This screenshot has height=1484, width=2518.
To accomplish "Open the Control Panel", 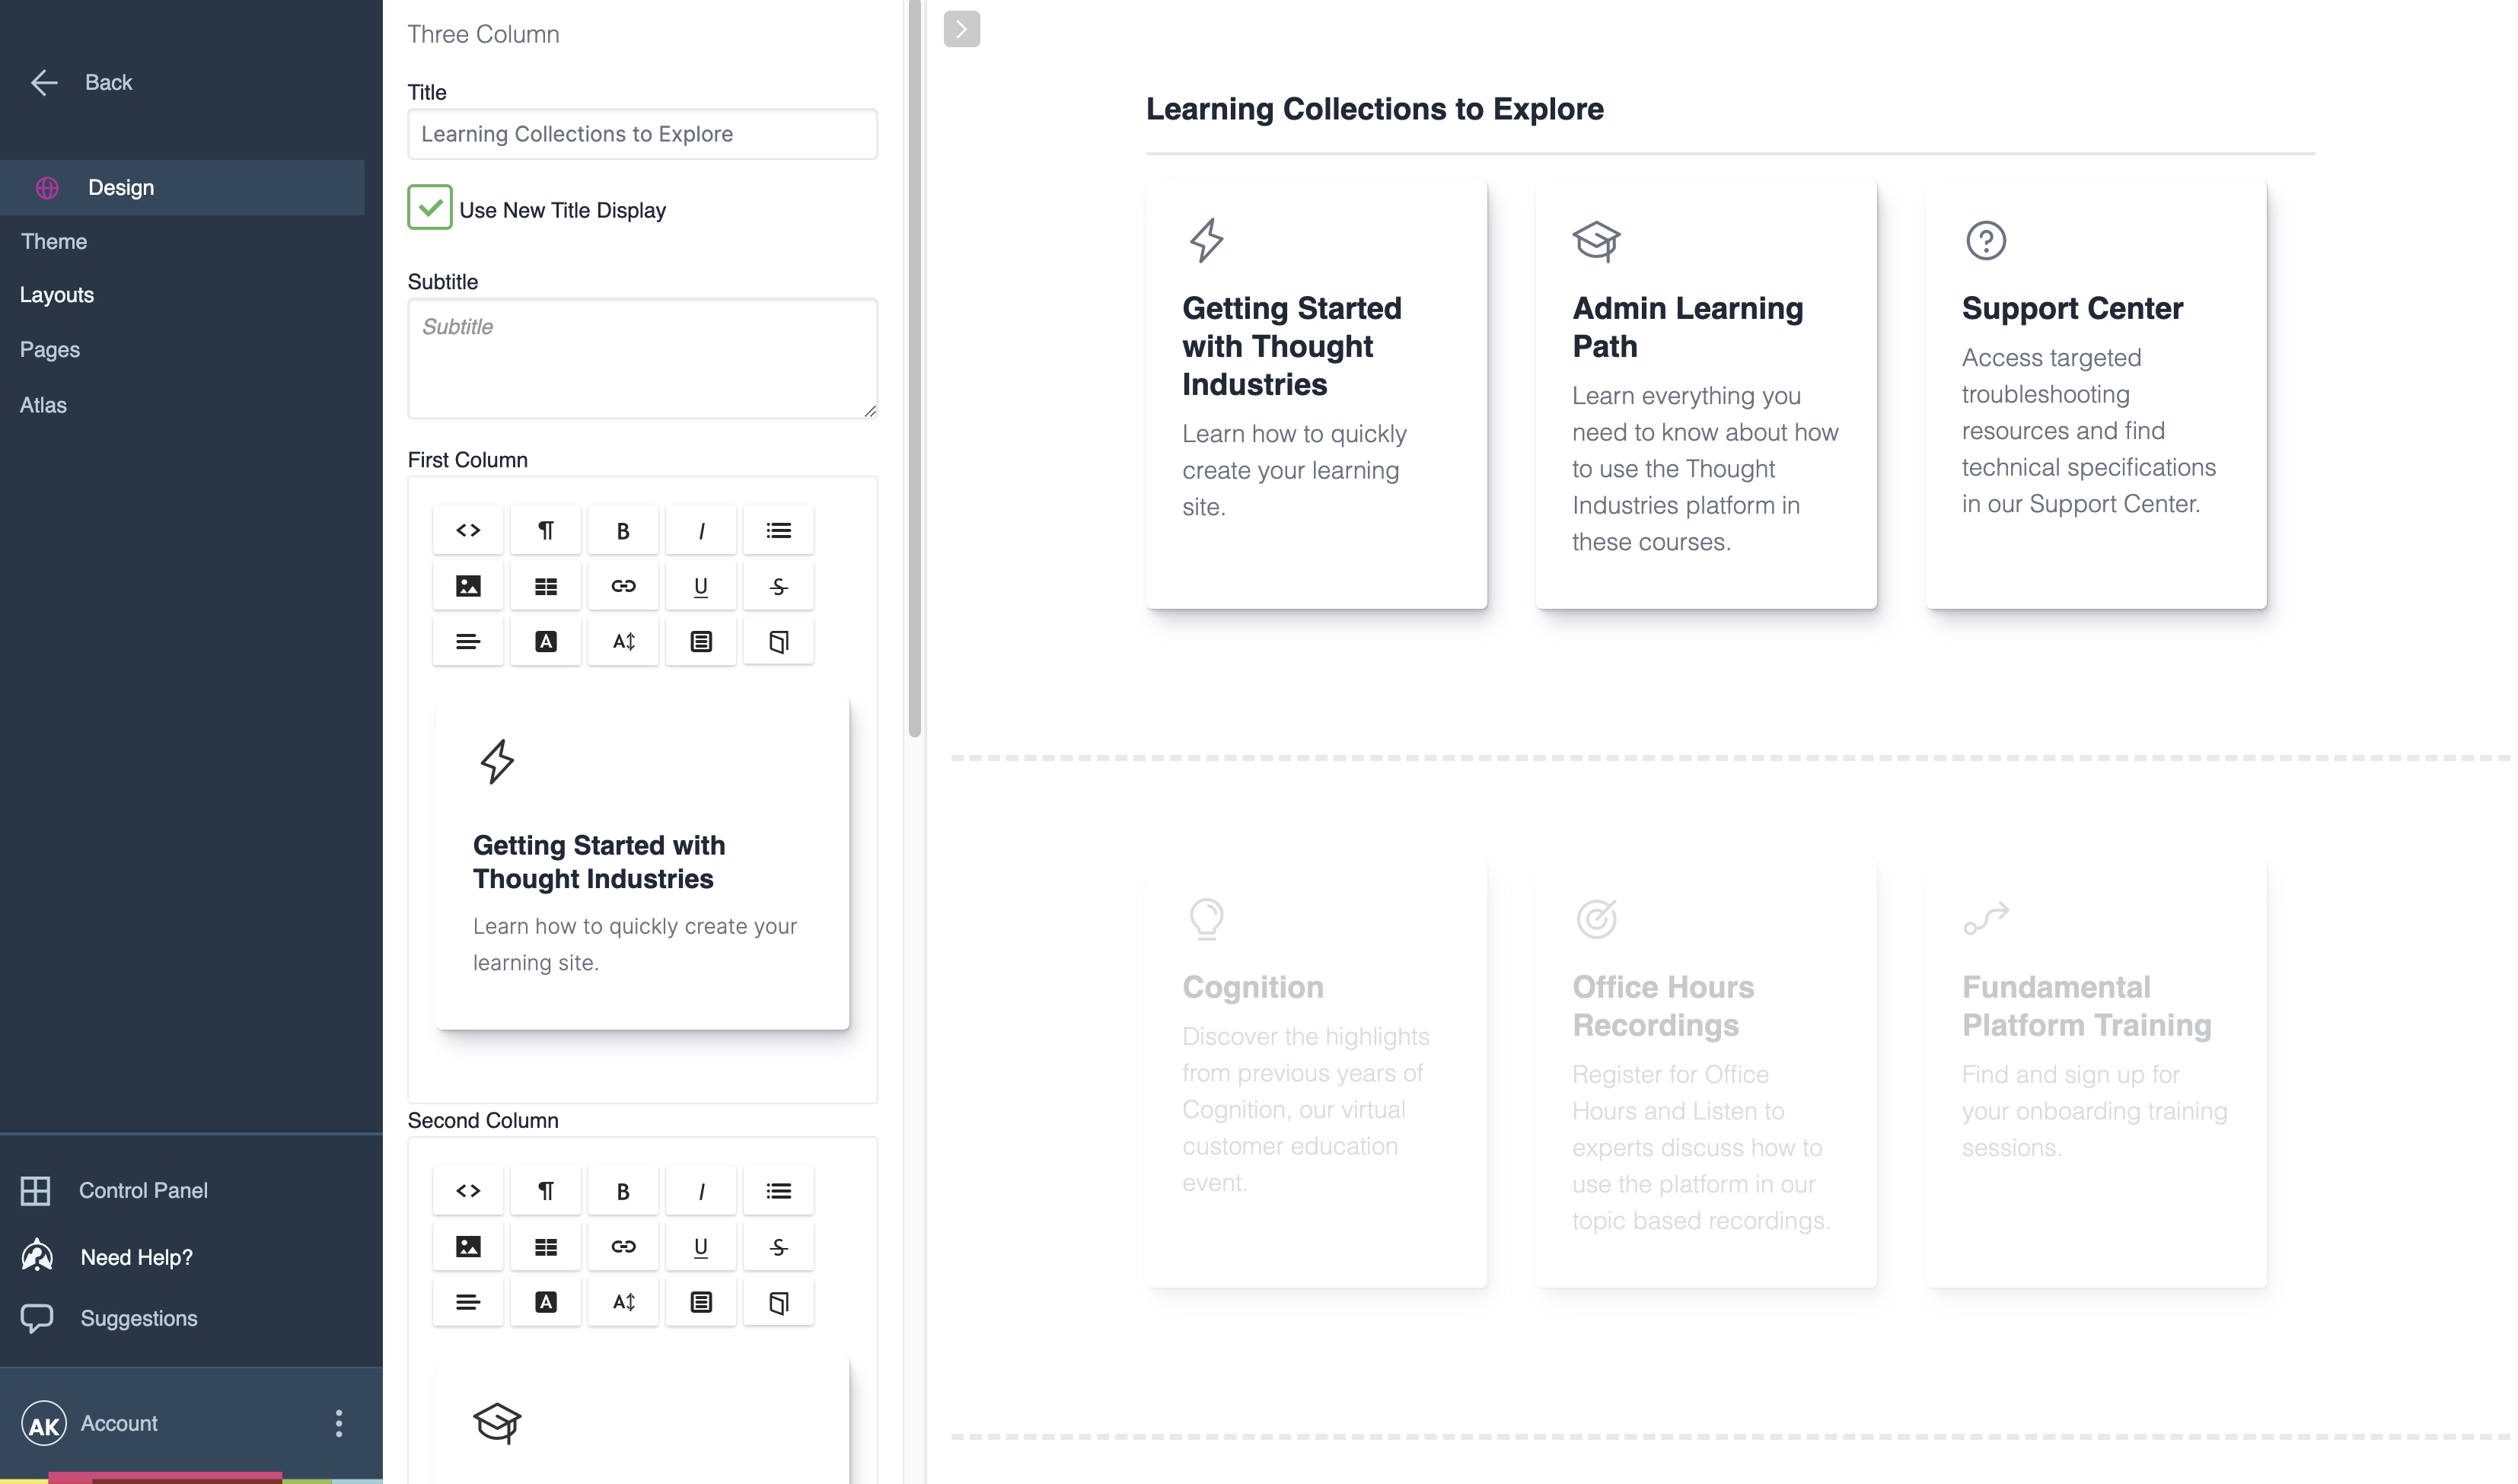I will 114,1191.
